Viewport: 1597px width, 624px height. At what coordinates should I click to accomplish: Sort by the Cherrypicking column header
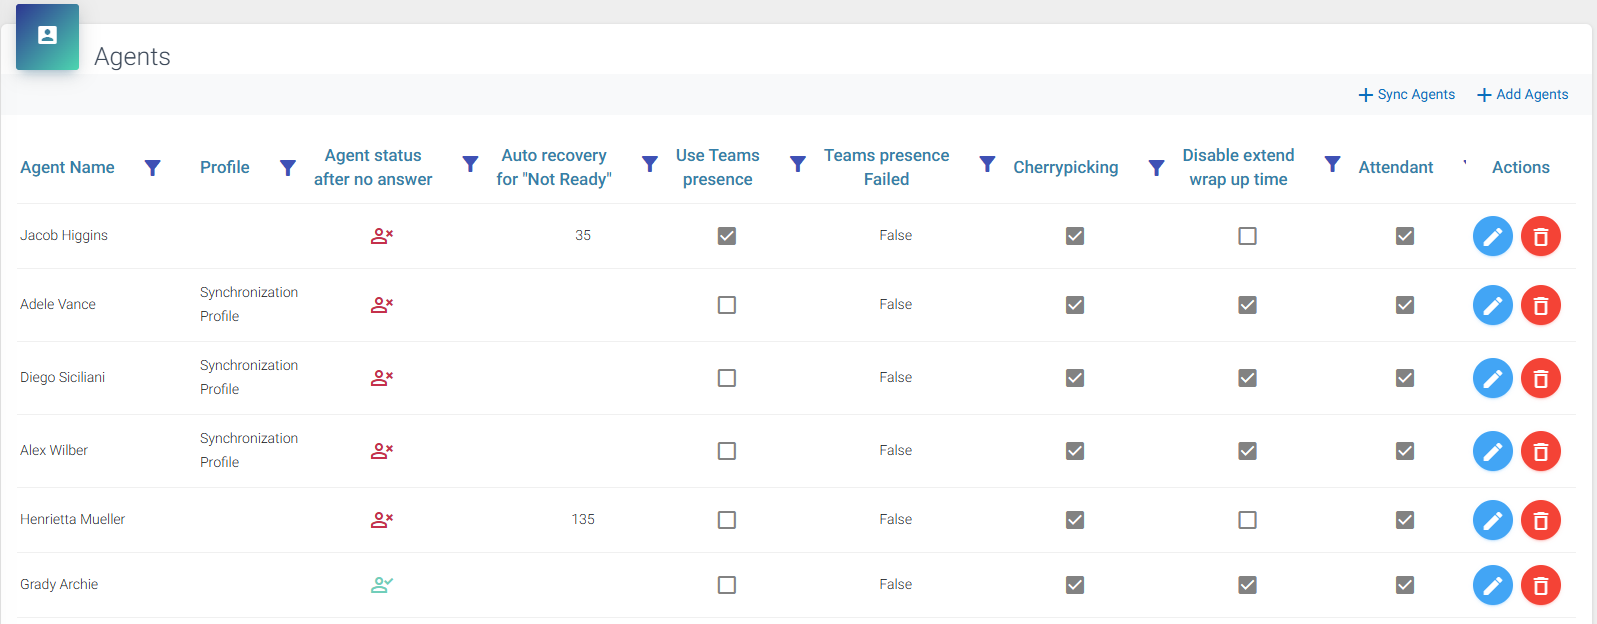point(1065,168)
